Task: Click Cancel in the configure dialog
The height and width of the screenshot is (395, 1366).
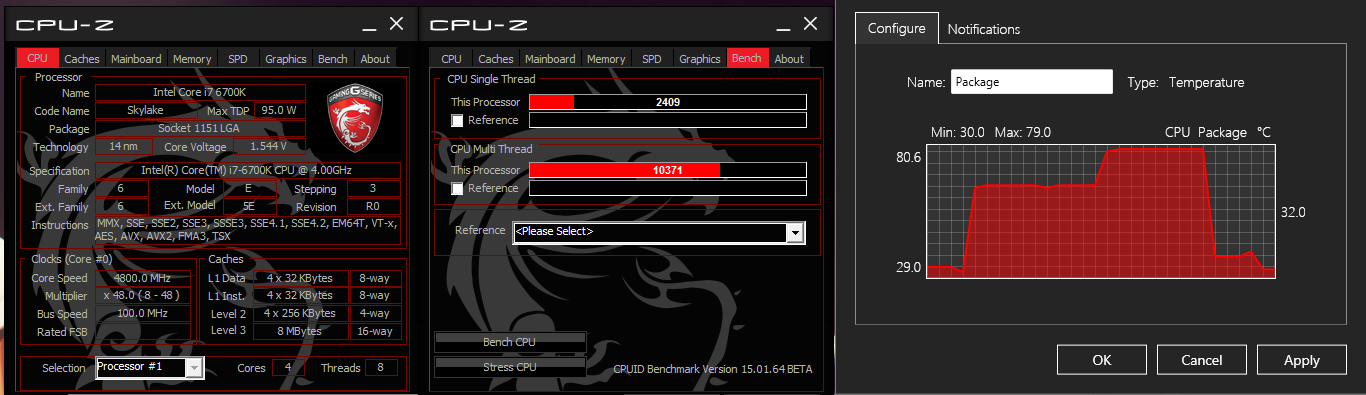Action: click(1202, 360)
